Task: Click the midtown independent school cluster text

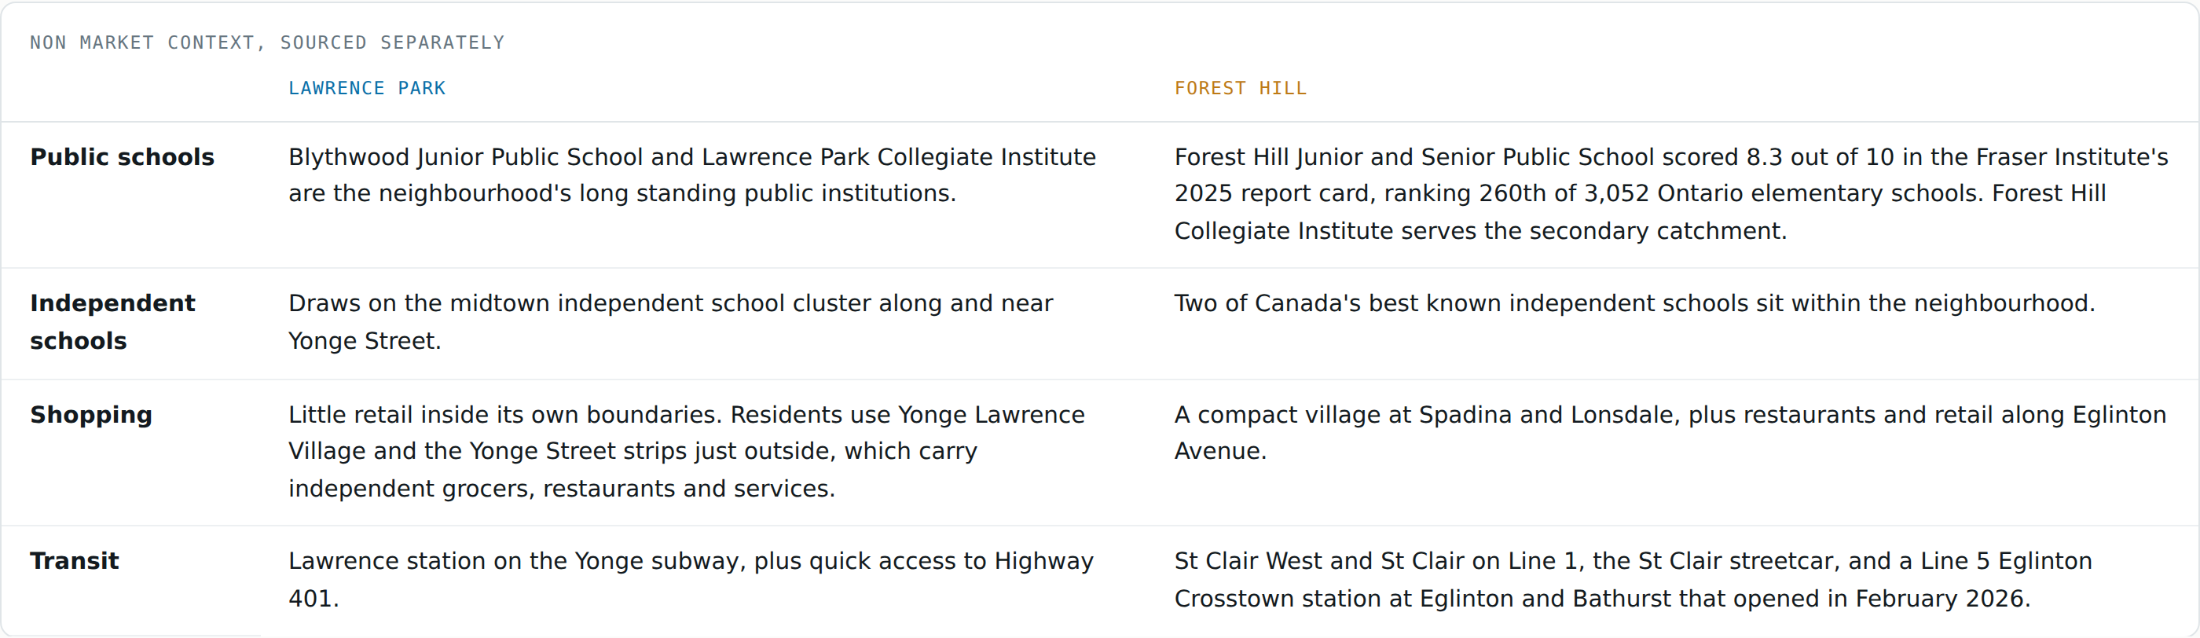Action: (x=670, y=322)
